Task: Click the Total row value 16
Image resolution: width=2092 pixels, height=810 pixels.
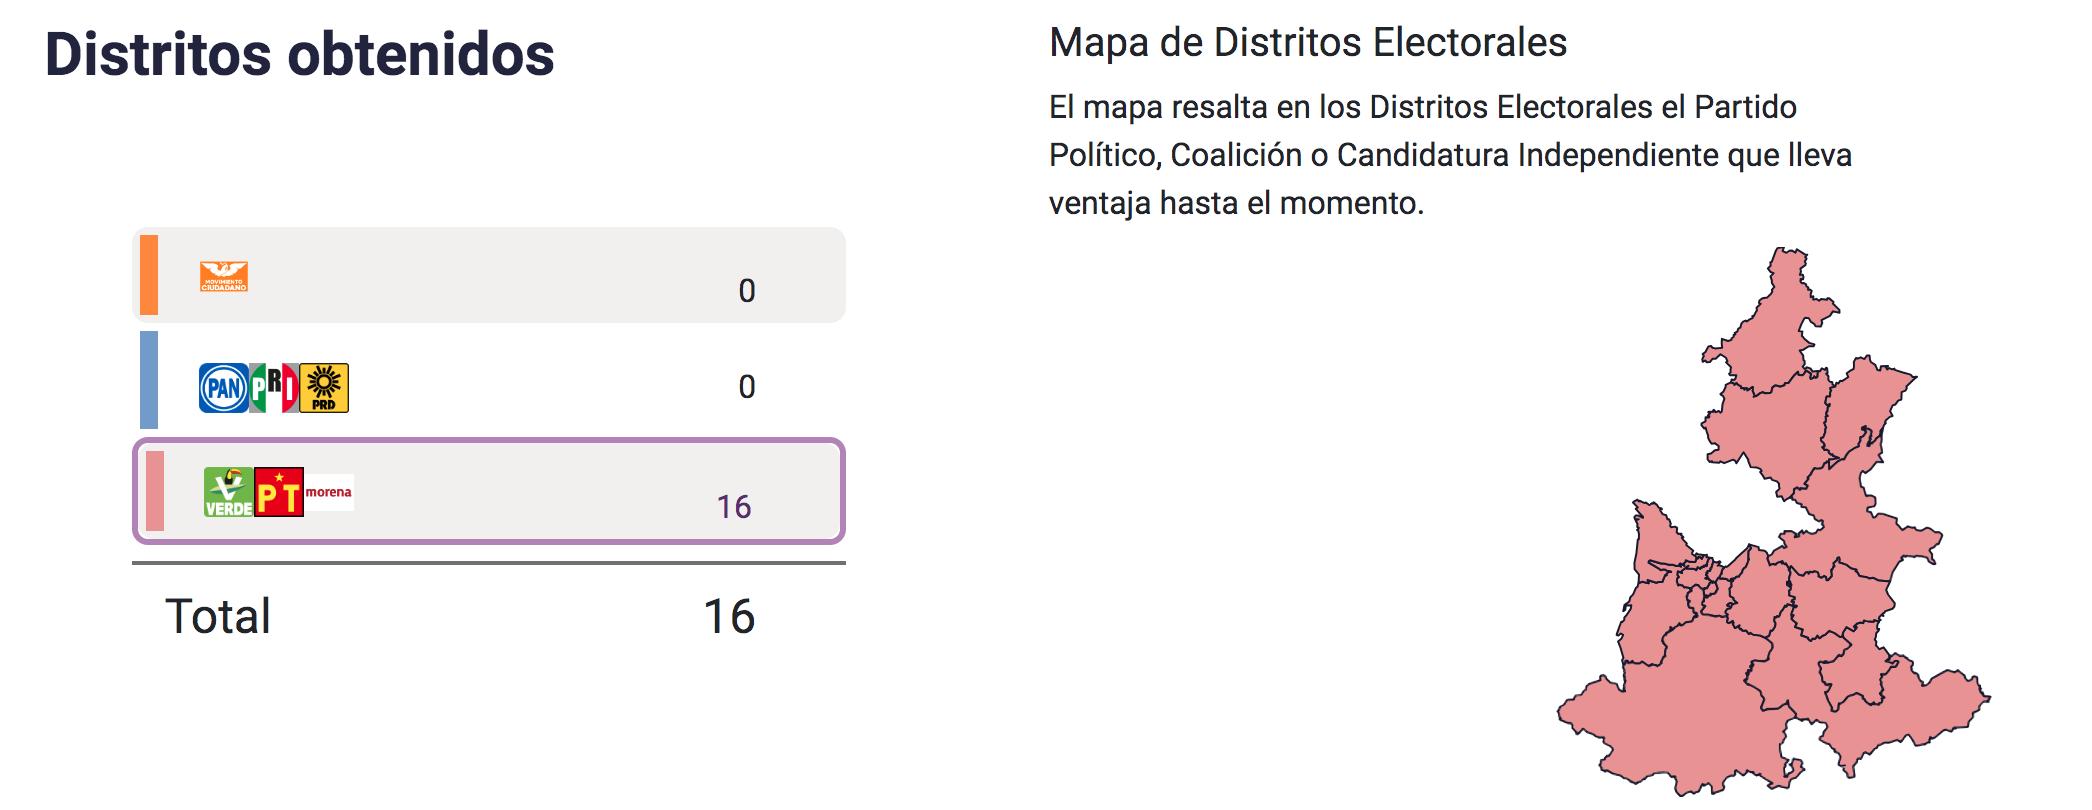Action: (x=729, y=617)
